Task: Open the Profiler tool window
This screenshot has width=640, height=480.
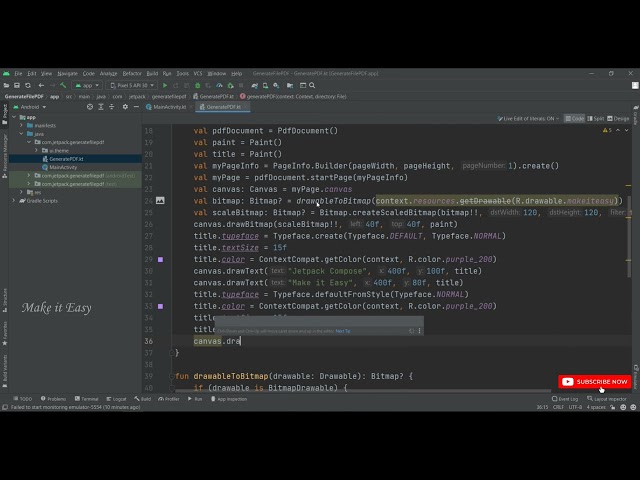Action: pyautogui.click(x=169, y=399)
